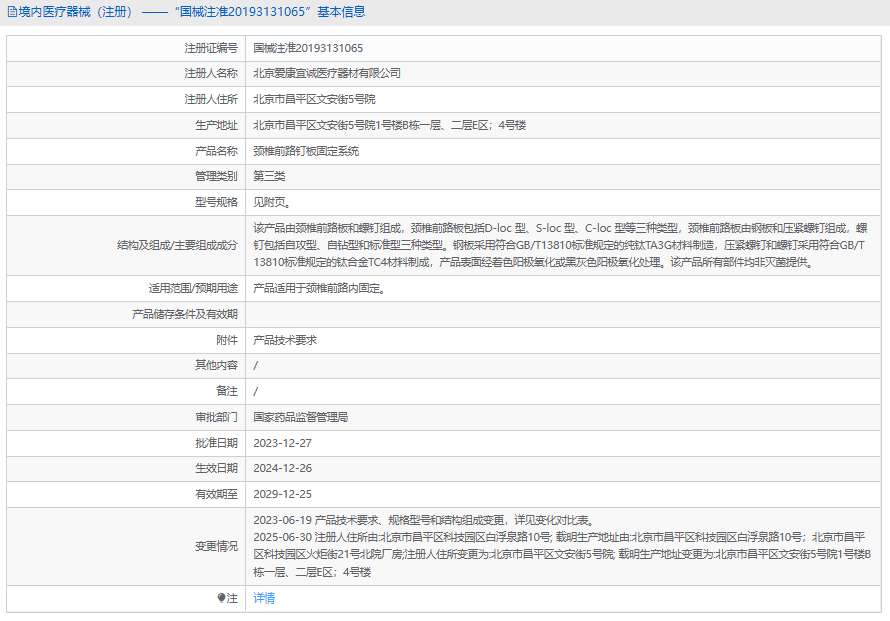Click registrant name 北京爱康宜诚医疗器材有限公司
Screen dimensions: 890x621
pos(327,73)
